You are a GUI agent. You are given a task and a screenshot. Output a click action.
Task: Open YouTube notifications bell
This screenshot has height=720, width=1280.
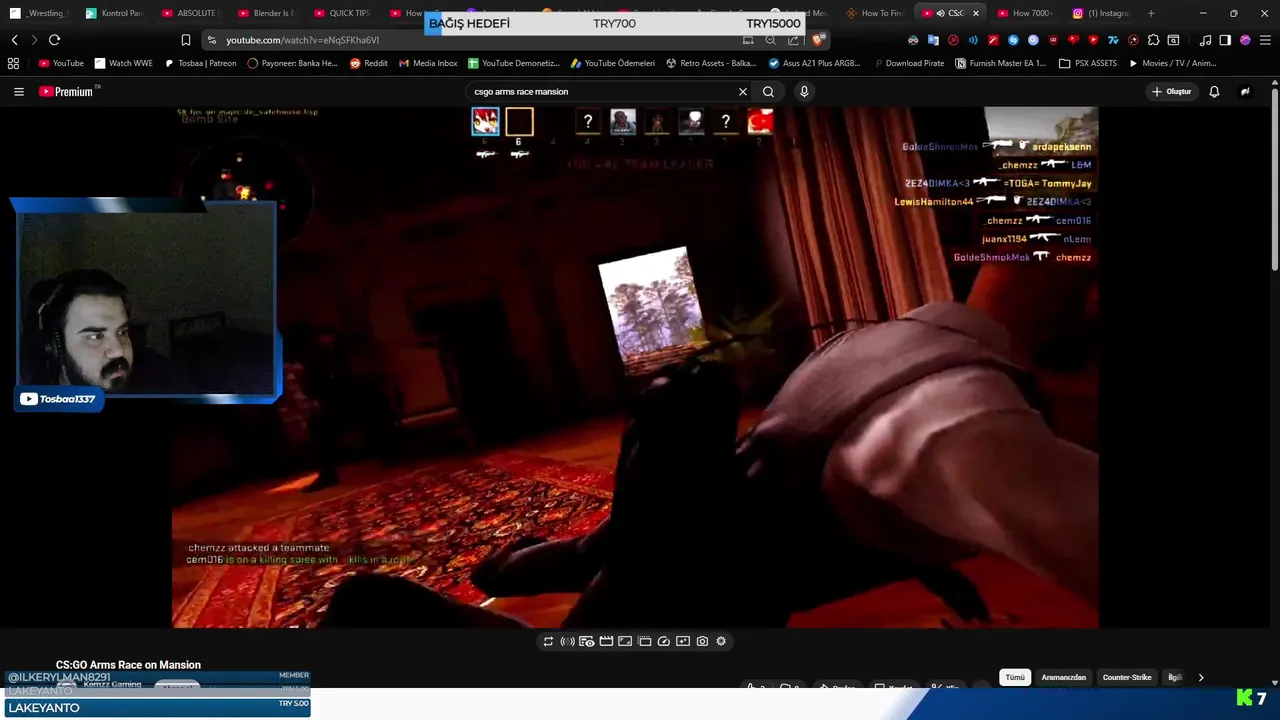[1214, 91]
